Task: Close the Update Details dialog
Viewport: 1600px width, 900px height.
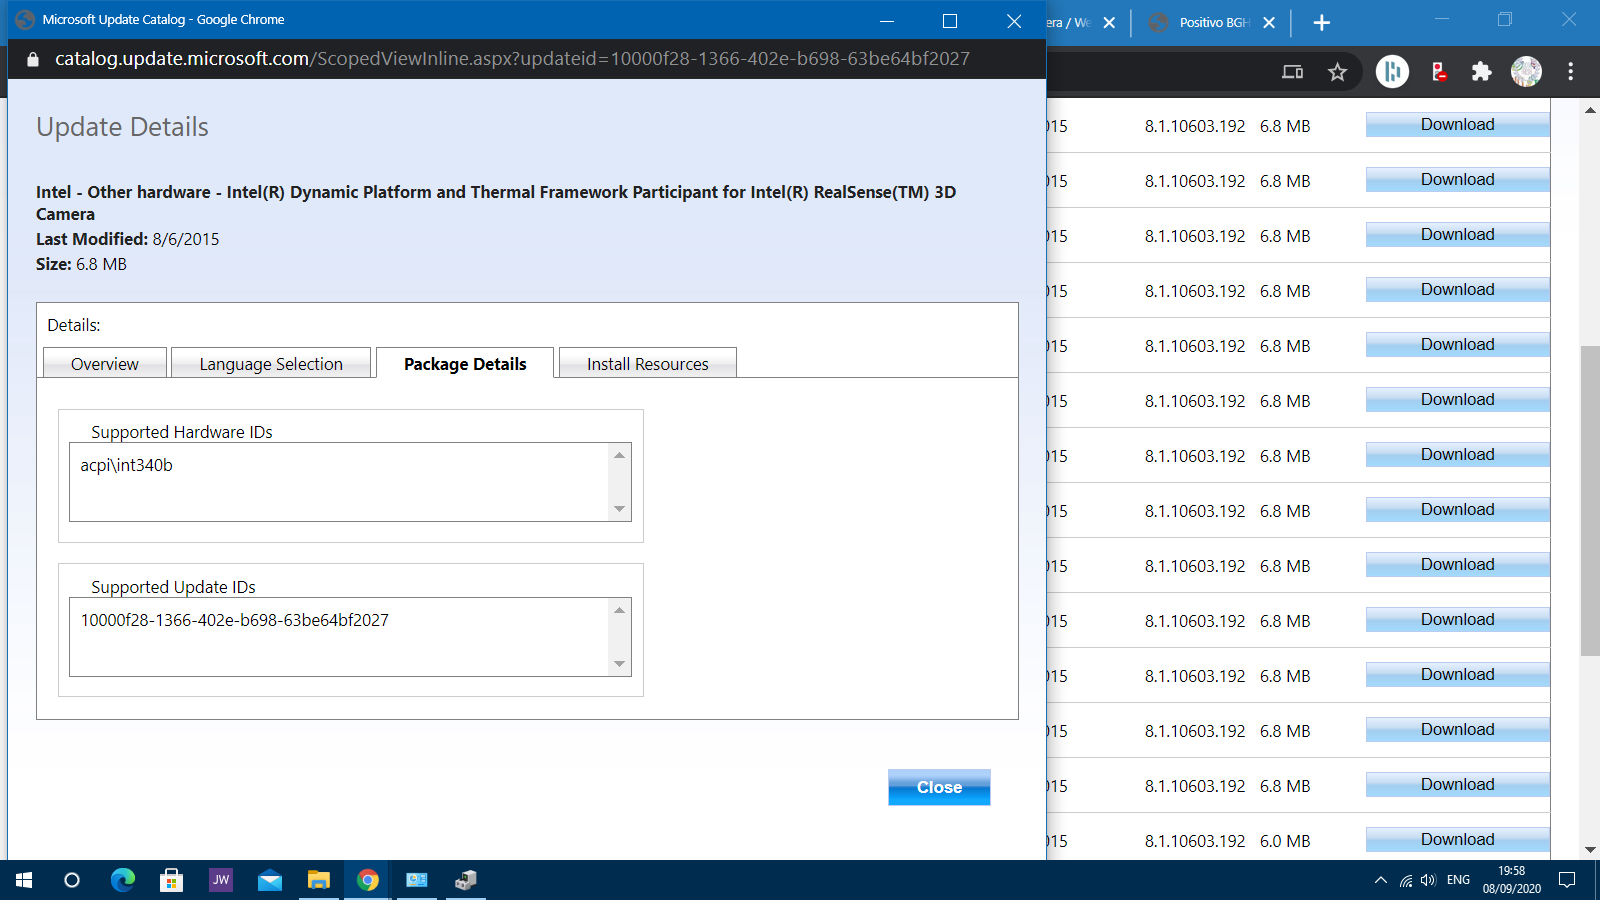Action: pos(939,787)
